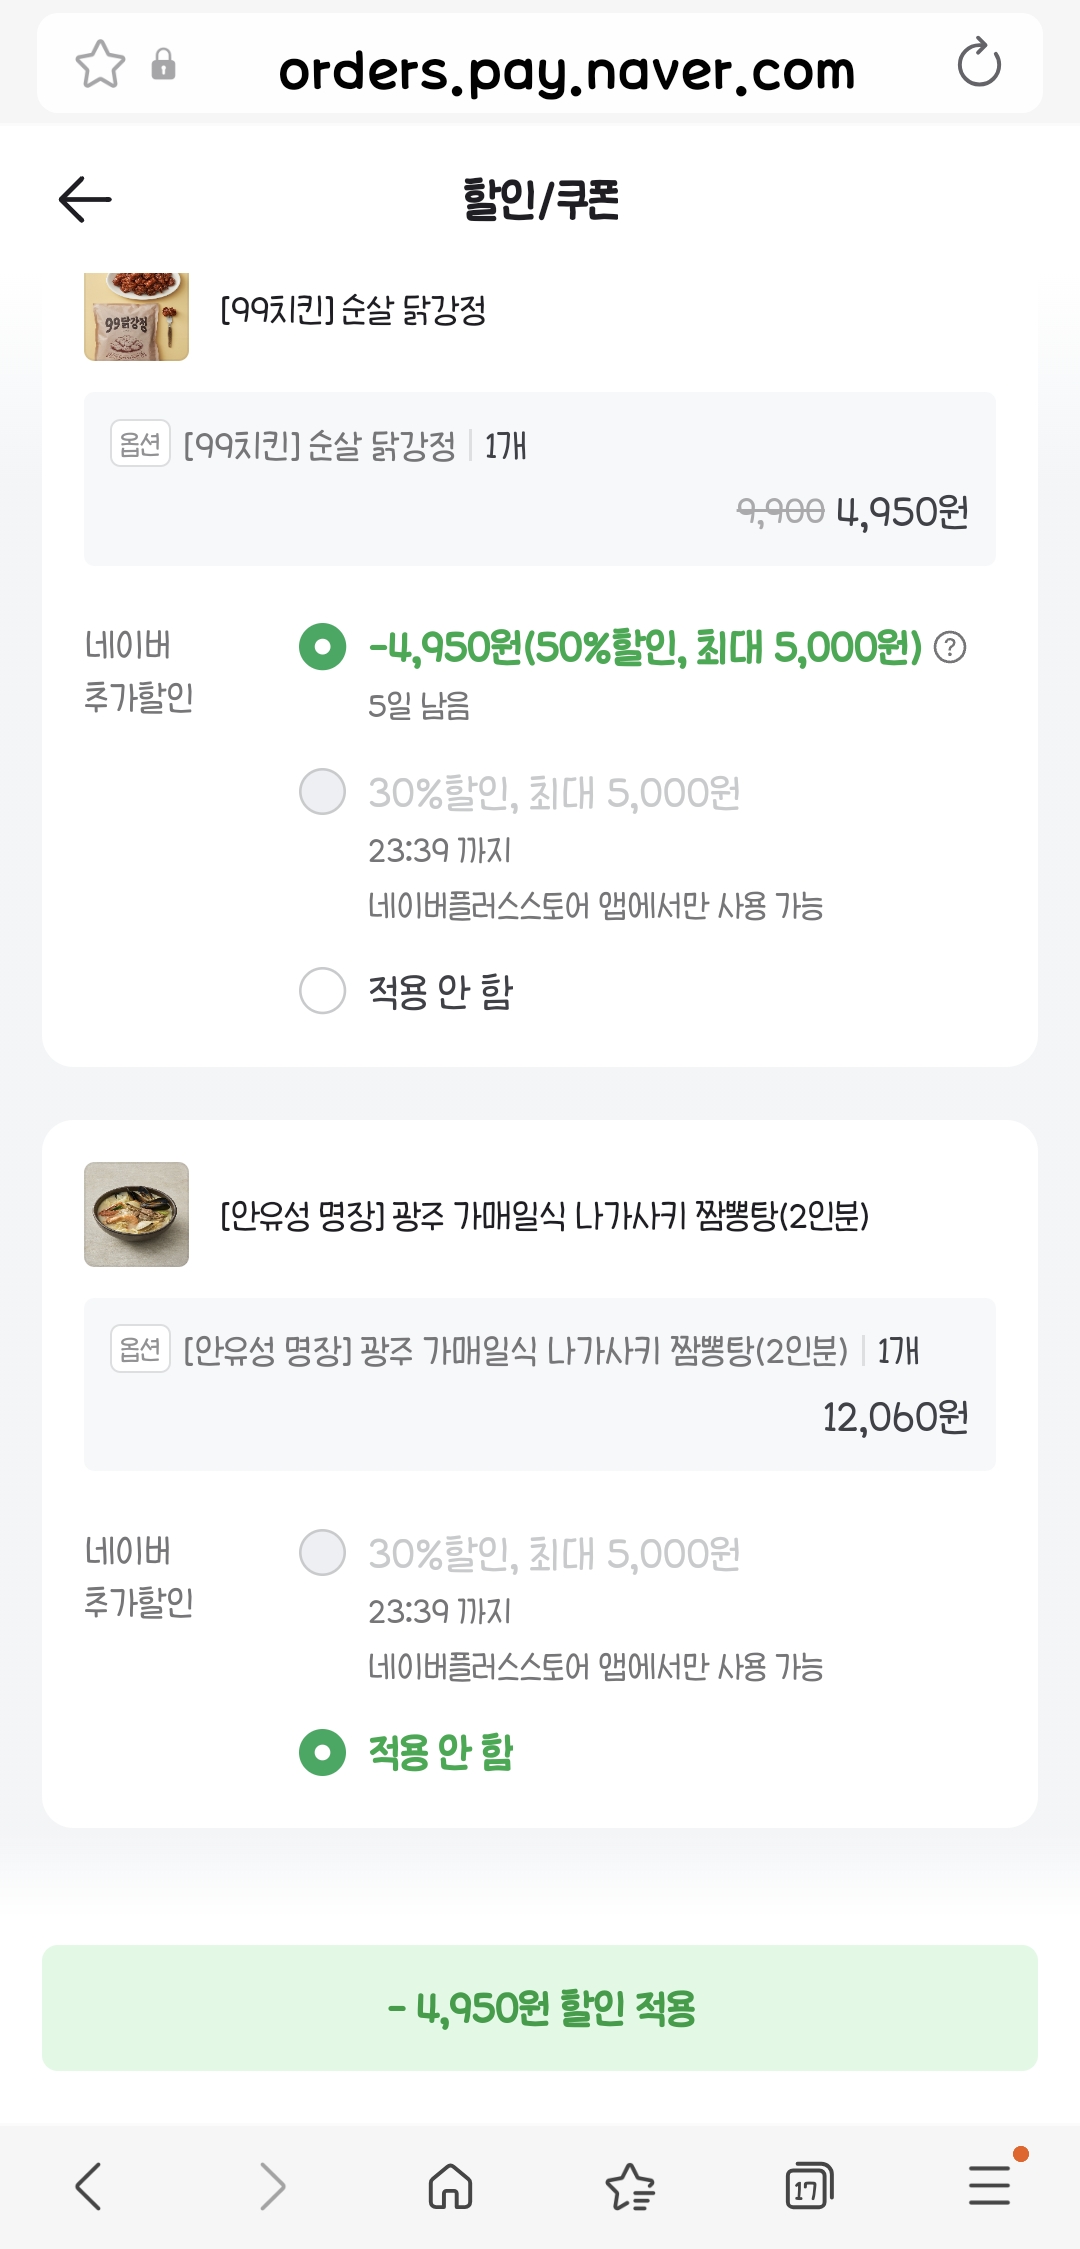Tap browser forward chevron in bottom bar
This screenshot has height=2249, width=1080.
coord(272,2186)
